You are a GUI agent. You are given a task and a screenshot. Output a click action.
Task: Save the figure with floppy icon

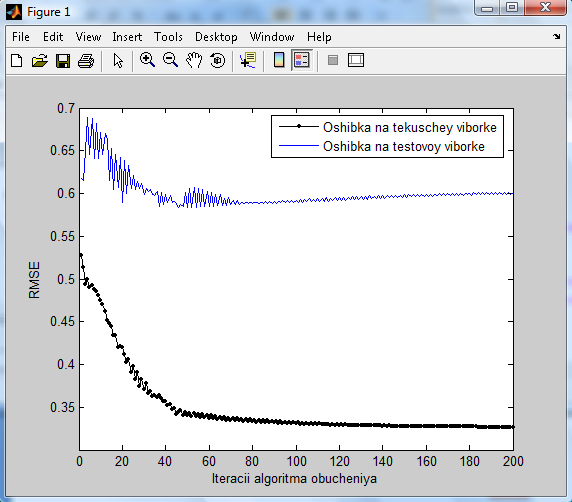(x=63, y=61)
